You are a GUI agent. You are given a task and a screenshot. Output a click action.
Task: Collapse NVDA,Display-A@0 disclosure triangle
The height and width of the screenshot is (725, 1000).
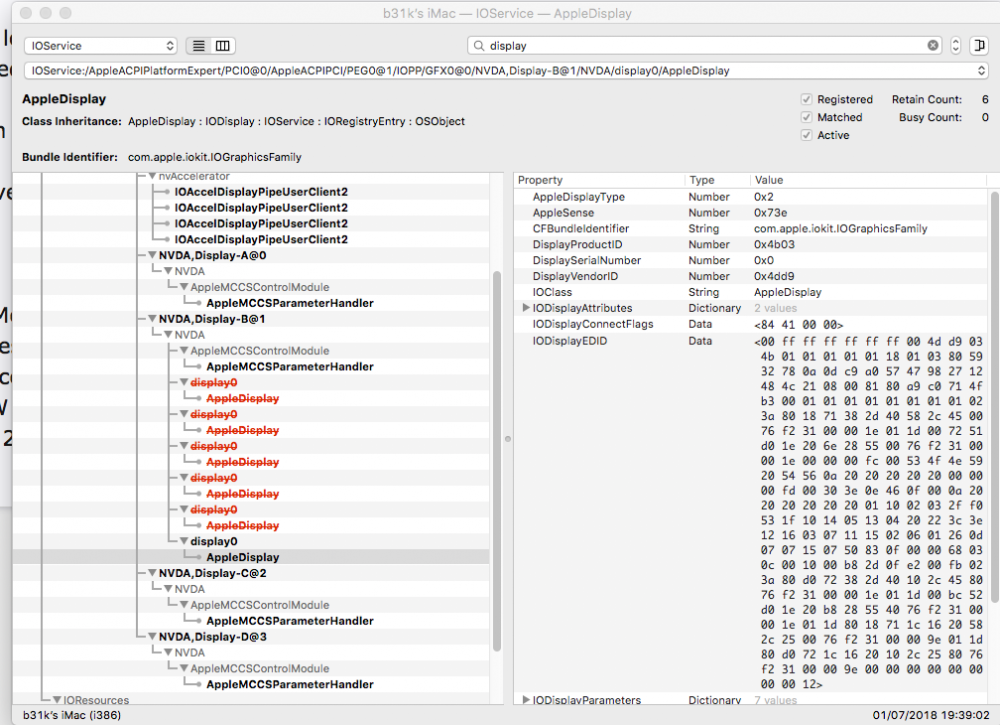(x=152, y=255)
